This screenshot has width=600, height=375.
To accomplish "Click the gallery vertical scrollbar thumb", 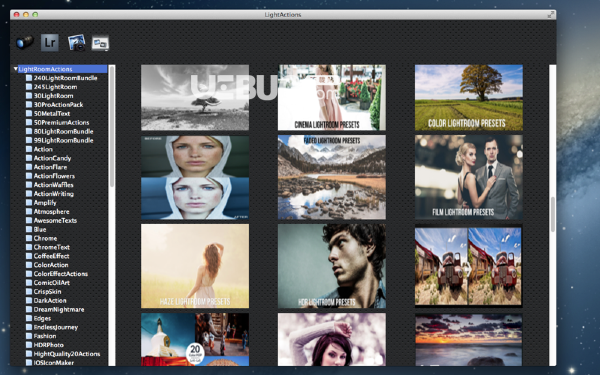I will (553, 214).
